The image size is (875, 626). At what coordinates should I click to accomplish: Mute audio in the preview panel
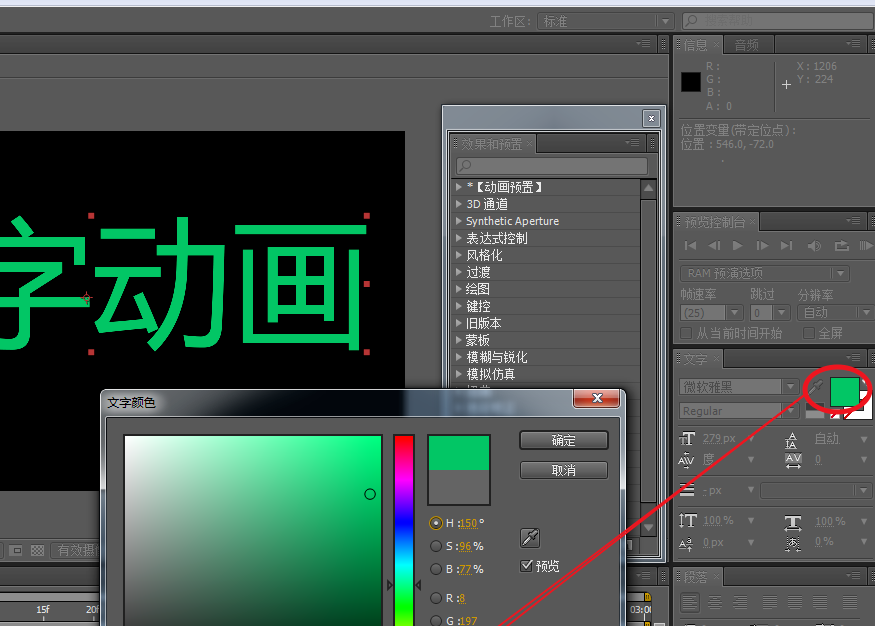click(814, 245)
